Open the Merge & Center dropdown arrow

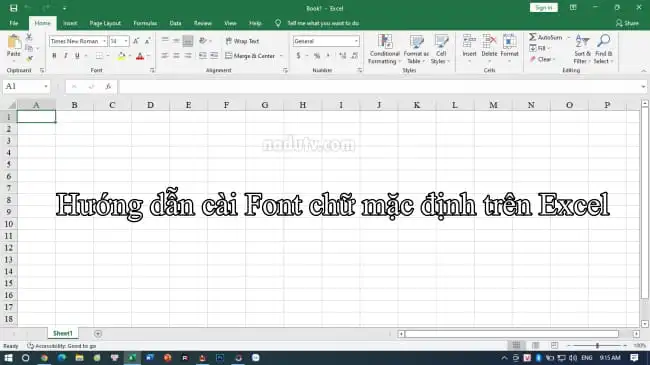281,56
